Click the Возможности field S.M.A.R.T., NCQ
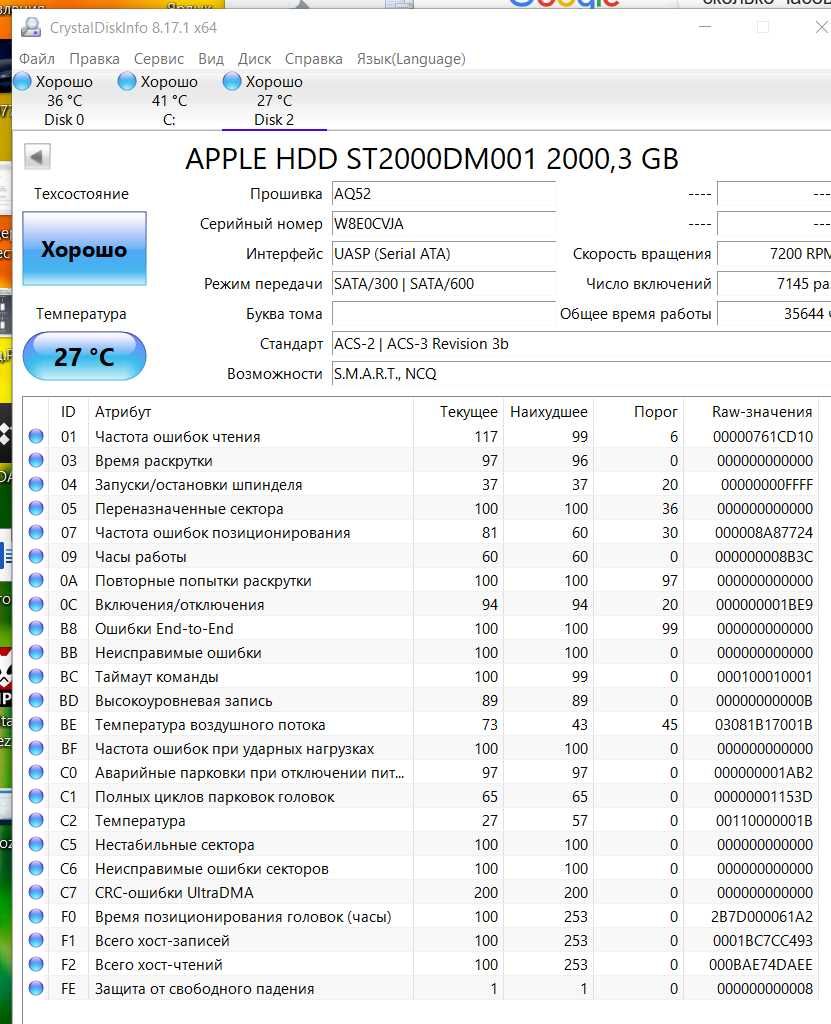 [581, 374]
